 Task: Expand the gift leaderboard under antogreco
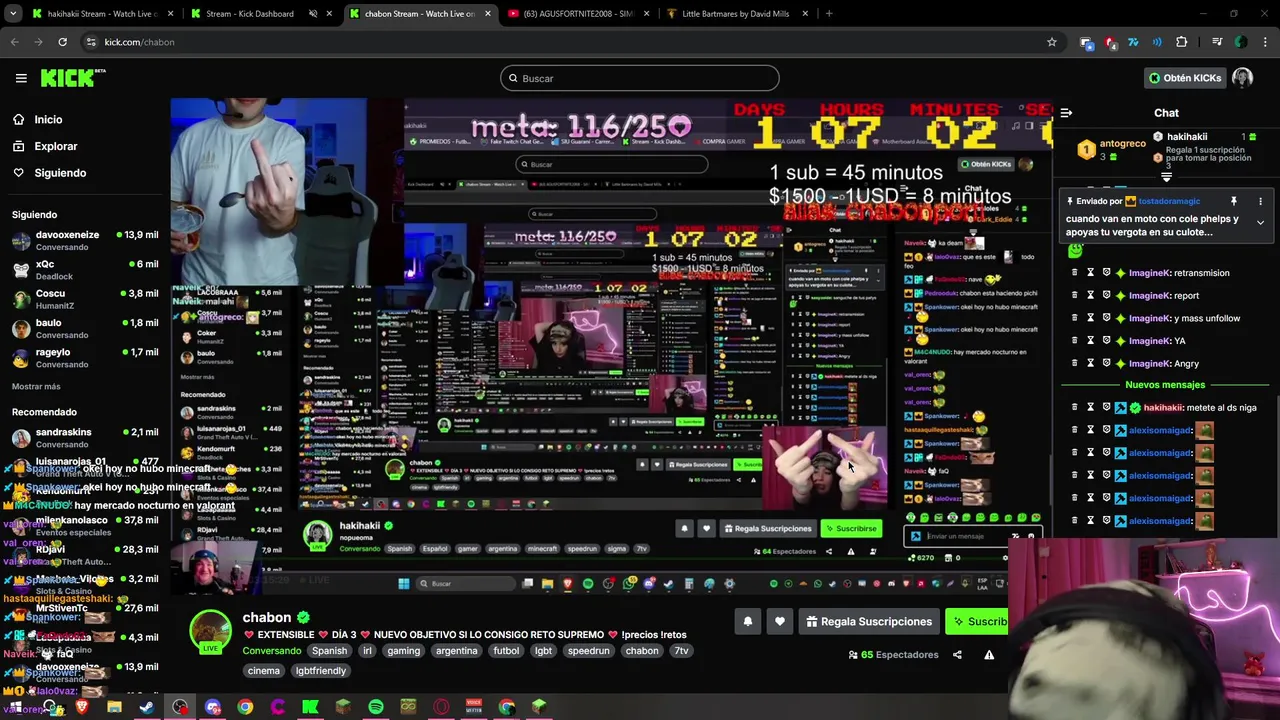tap(1166, 177)
